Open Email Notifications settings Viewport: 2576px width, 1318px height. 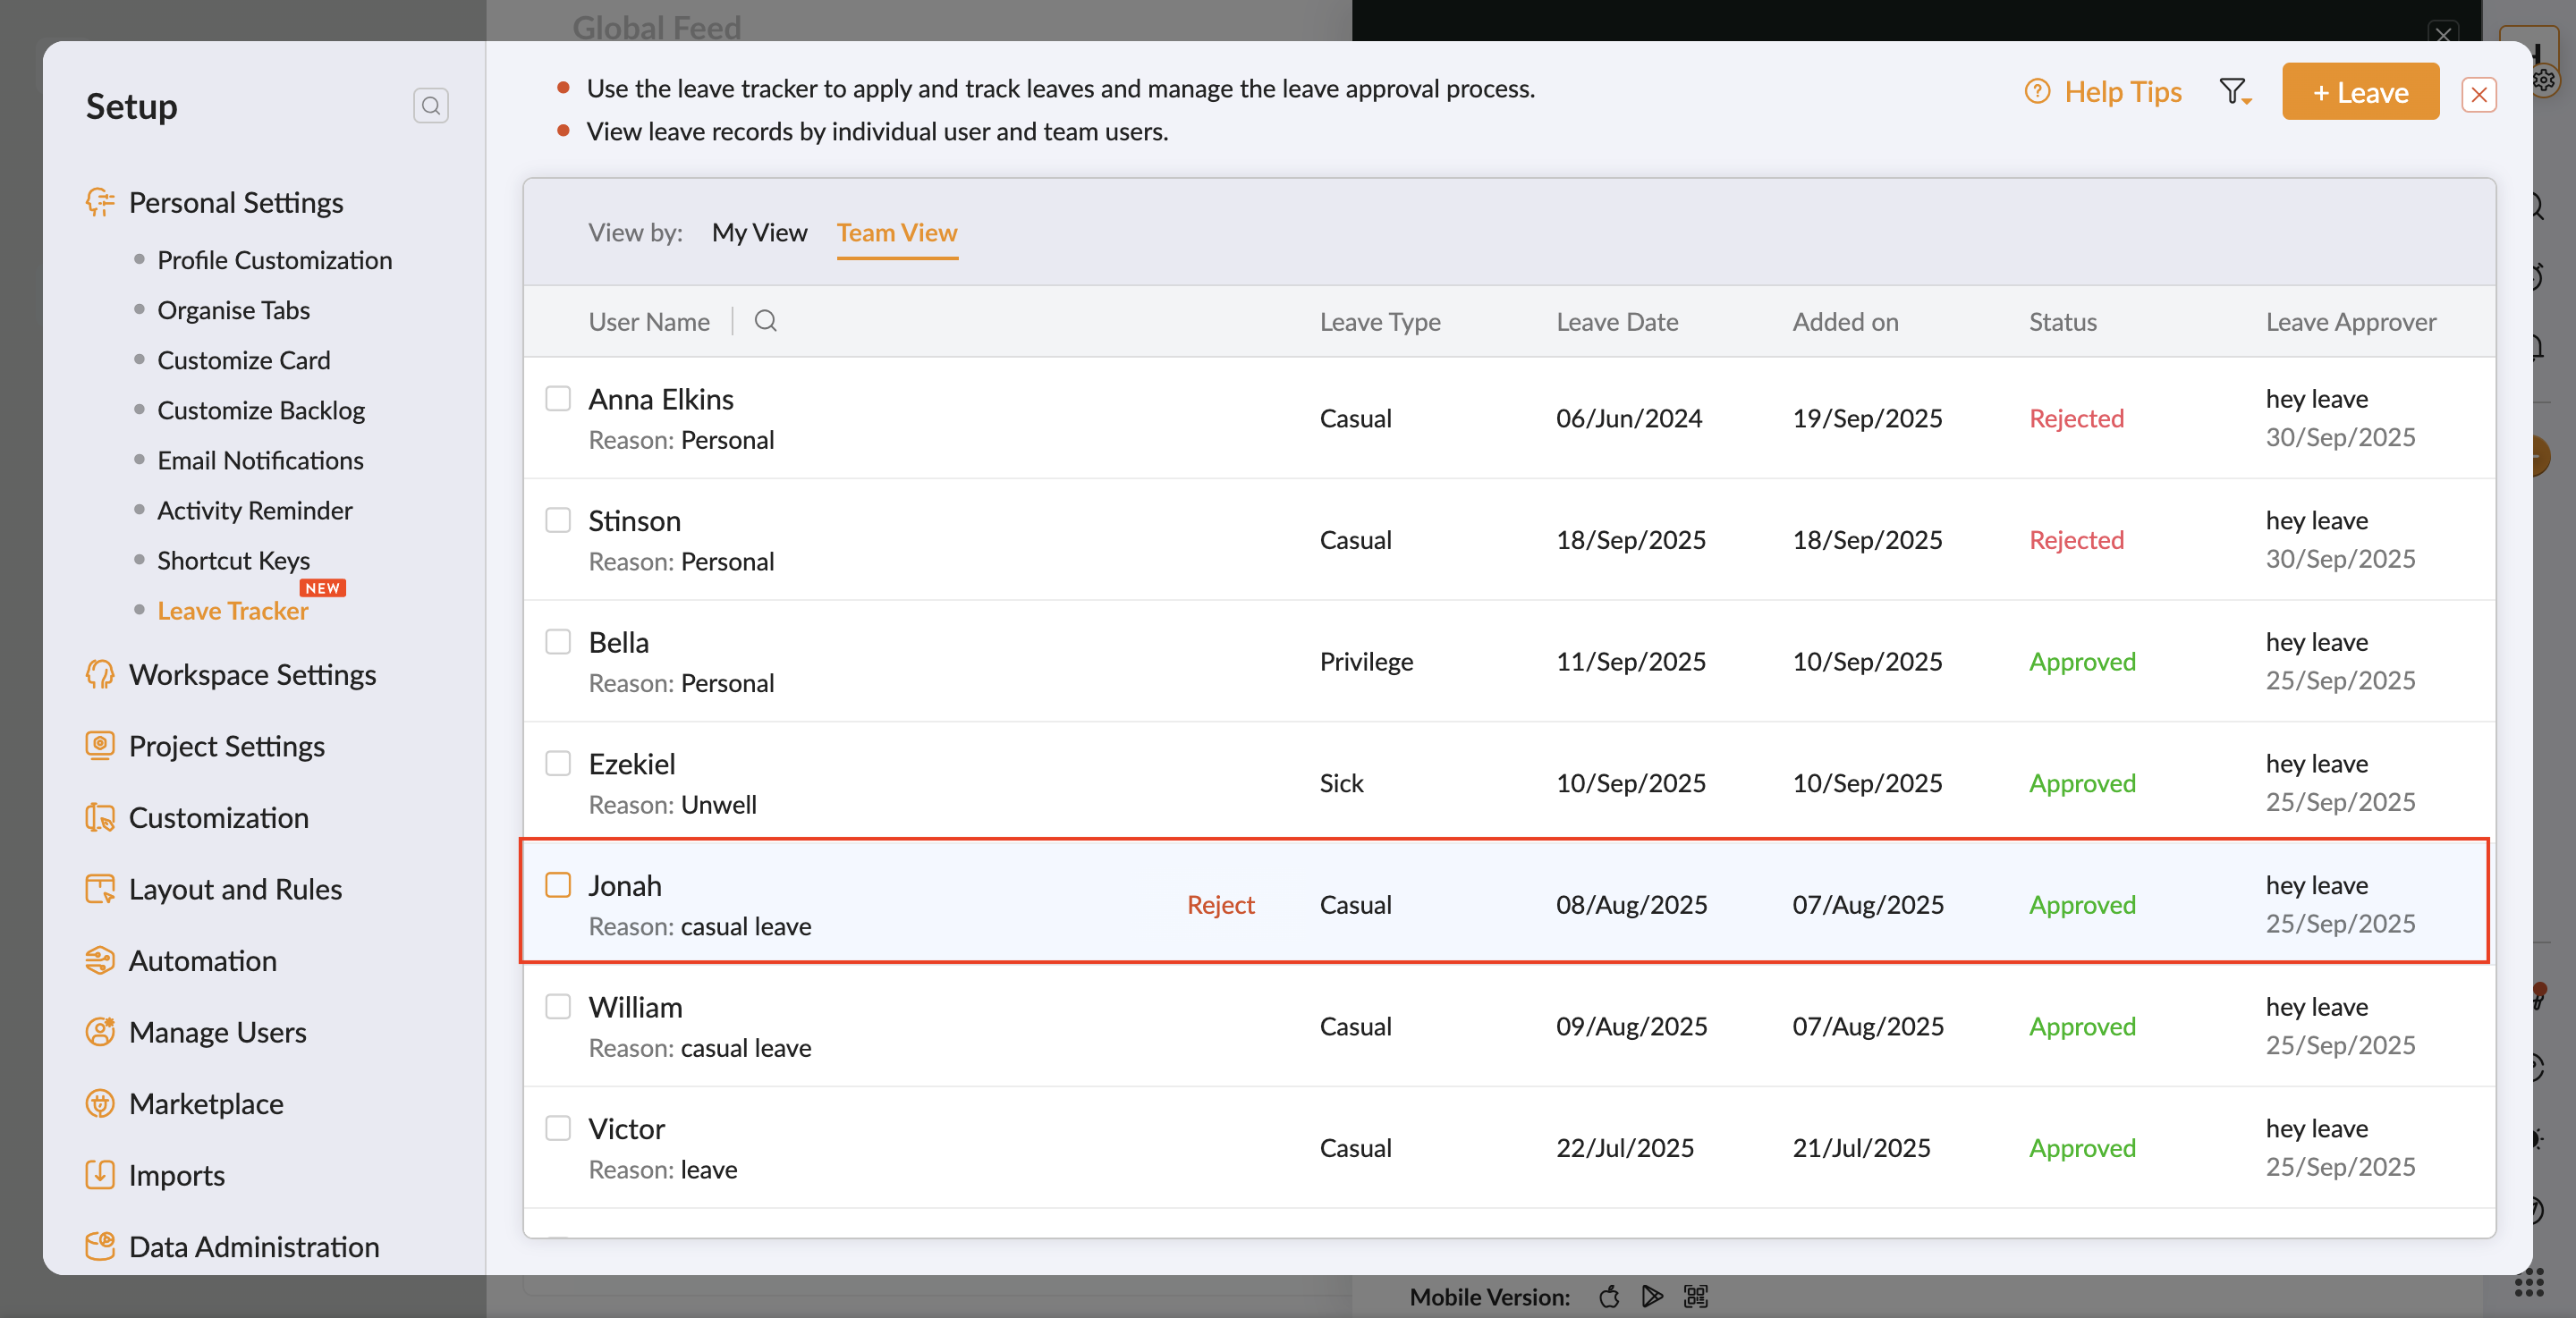260,460
